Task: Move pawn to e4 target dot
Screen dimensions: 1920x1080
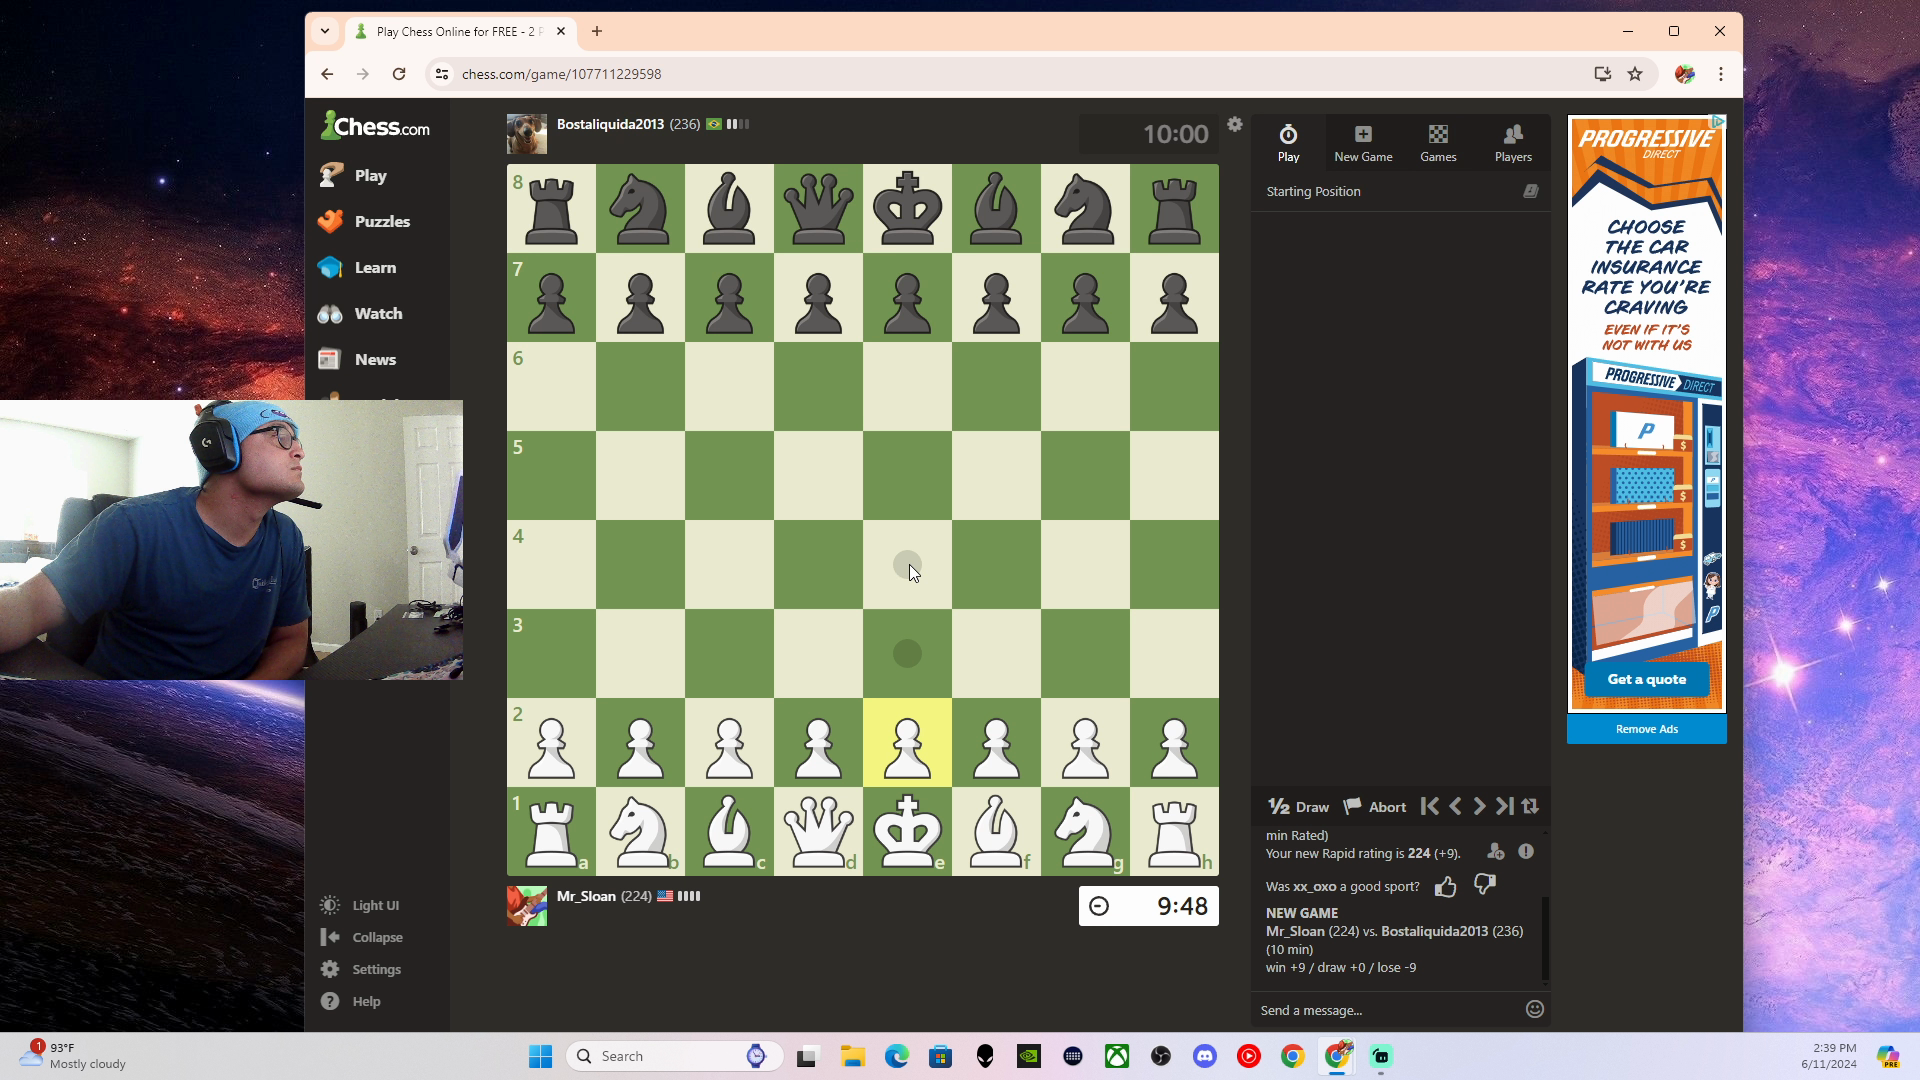Action: pyautogui.click(x=907, y=564)
